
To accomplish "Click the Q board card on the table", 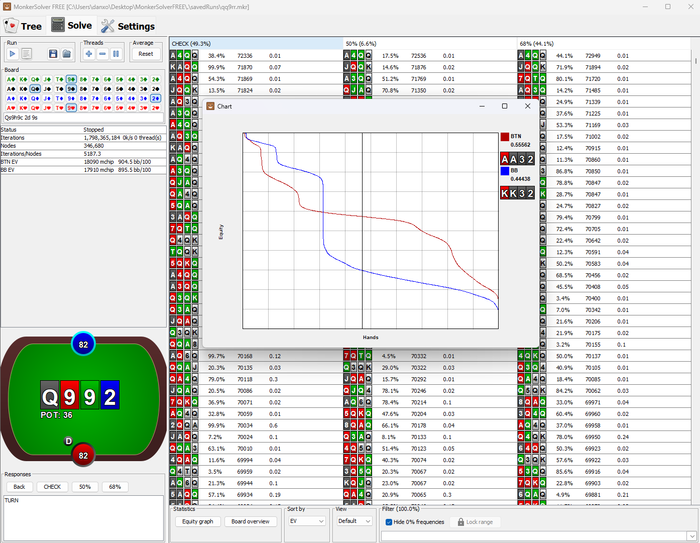I will point(50,396).
